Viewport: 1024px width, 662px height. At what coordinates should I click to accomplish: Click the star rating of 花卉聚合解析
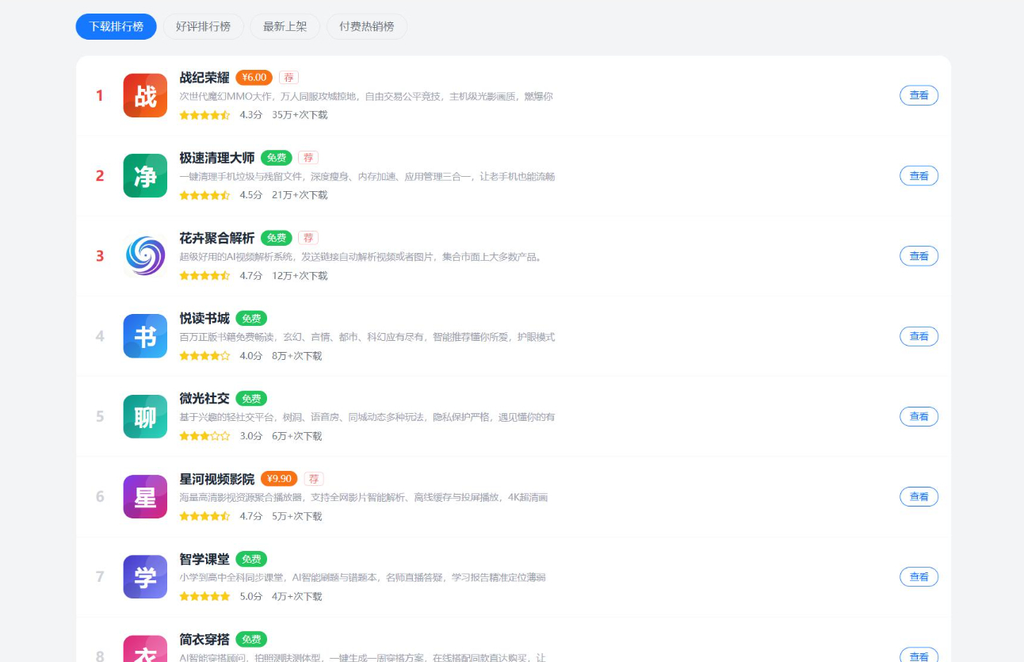tap(205, 276)
